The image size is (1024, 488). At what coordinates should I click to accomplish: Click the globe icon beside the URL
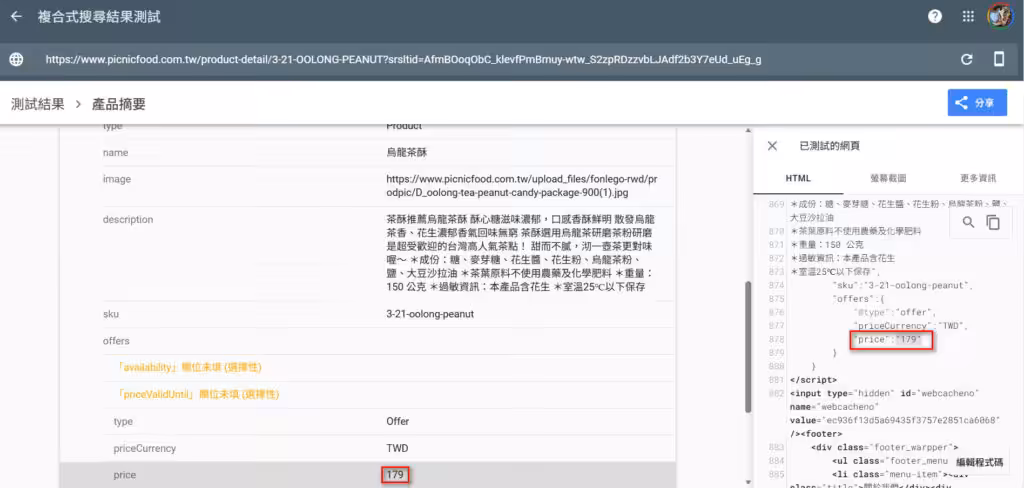pos(16,59)
